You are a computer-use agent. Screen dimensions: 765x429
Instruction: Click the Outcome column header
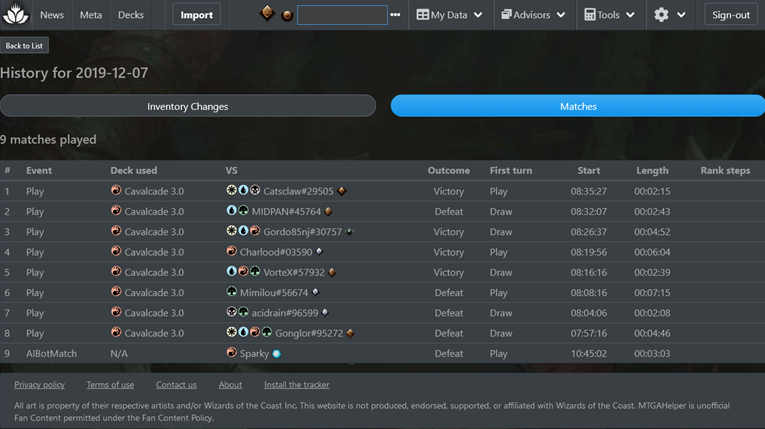point(449,170)
